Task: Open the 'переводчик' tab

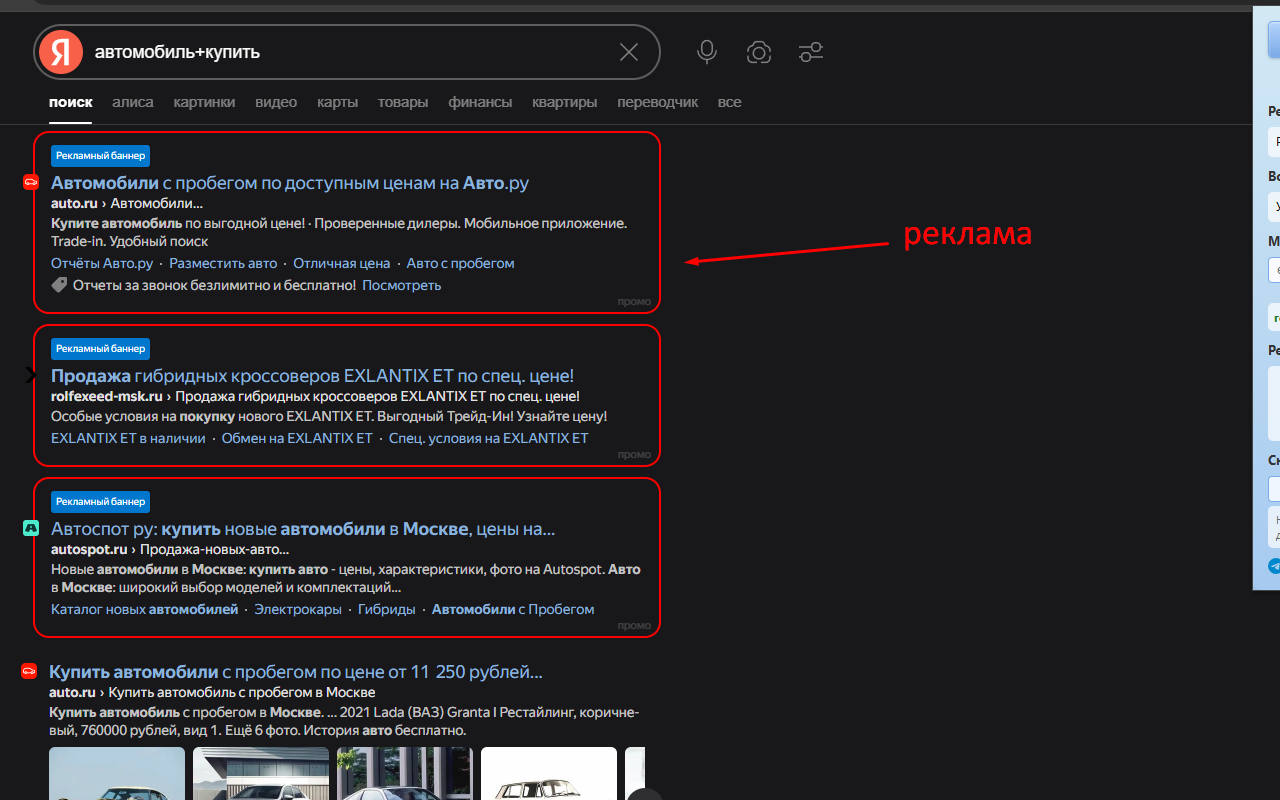Action: (x=658, y=102)
